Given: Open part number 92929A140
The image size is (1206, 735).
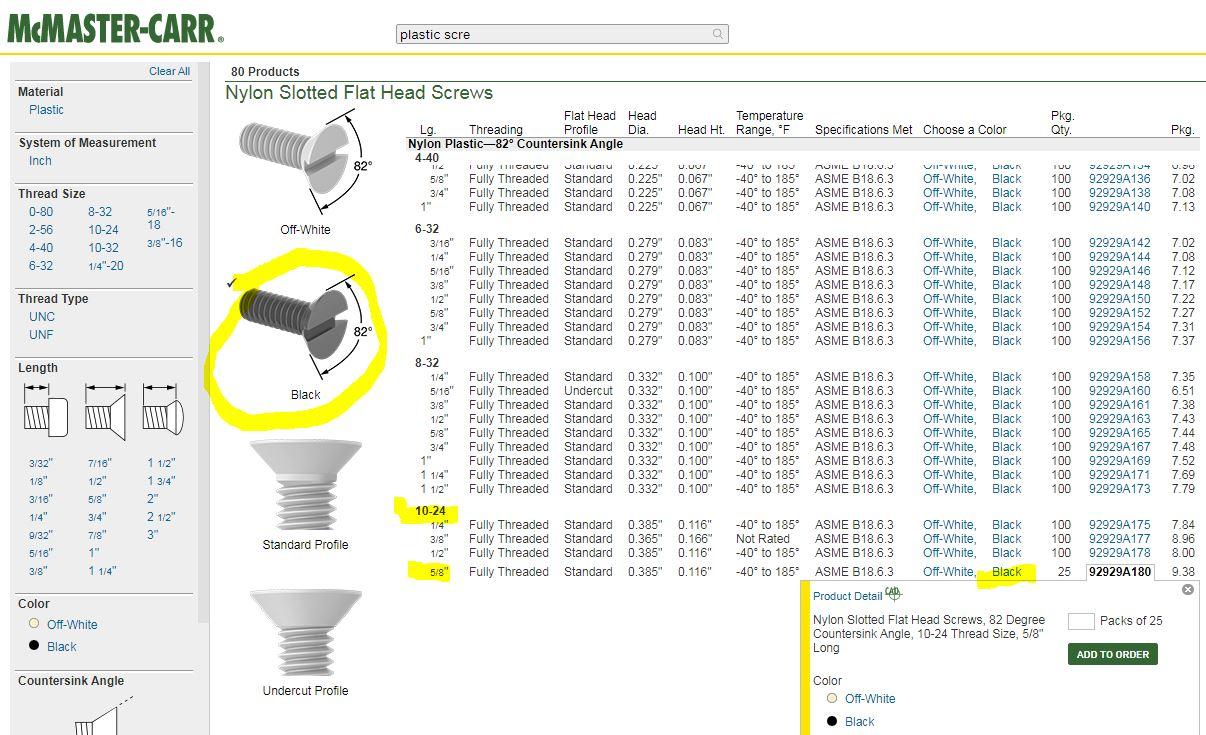Looking at the screenshot, I should coord(1119,207).
